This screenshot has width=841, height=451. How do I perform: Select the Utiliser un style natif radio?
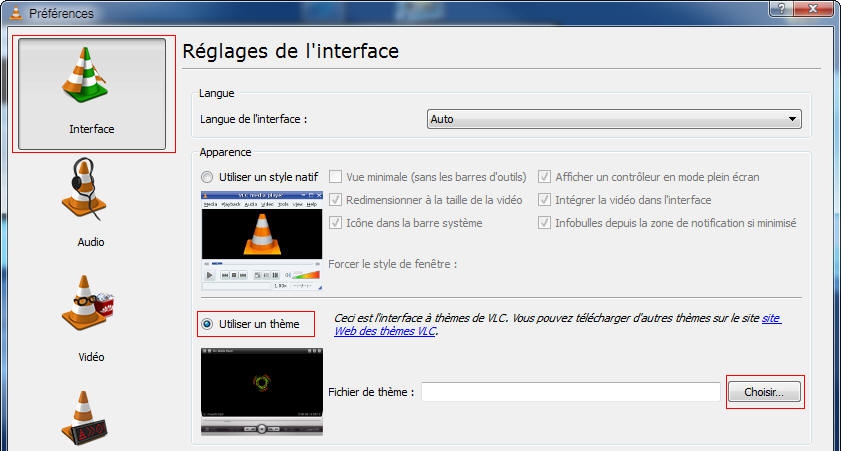pyautogui.click(x=206, y=177)
